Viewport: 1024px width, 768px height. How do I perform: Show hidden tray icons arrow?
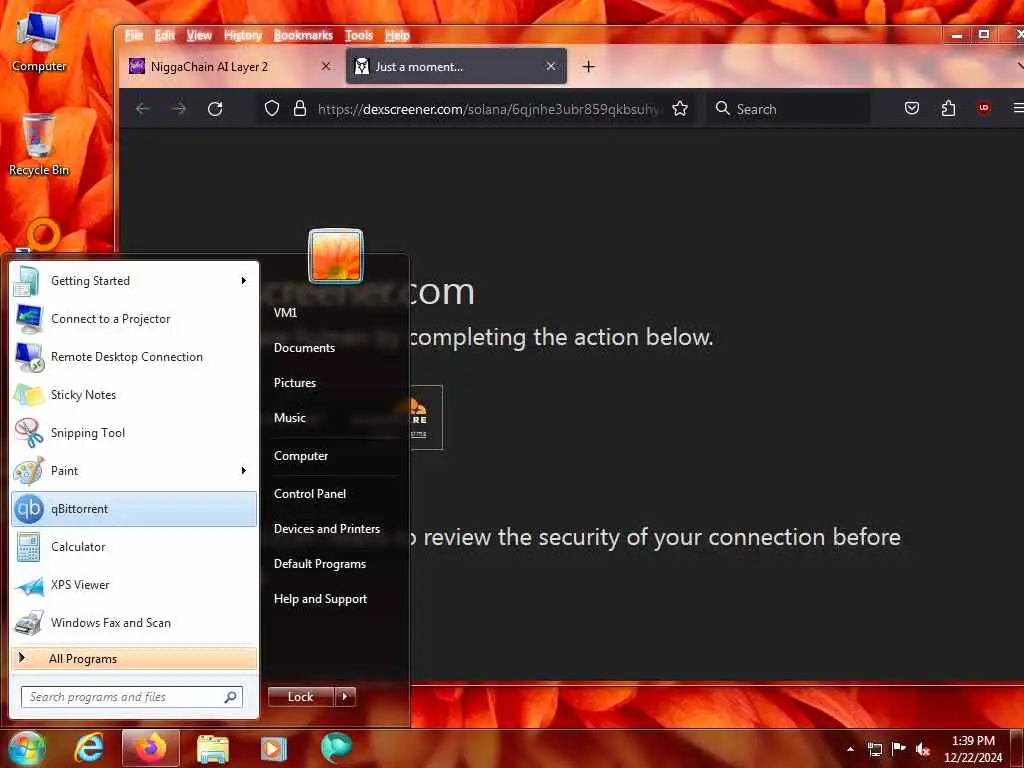pyautogui.click(x=850, y=749)
